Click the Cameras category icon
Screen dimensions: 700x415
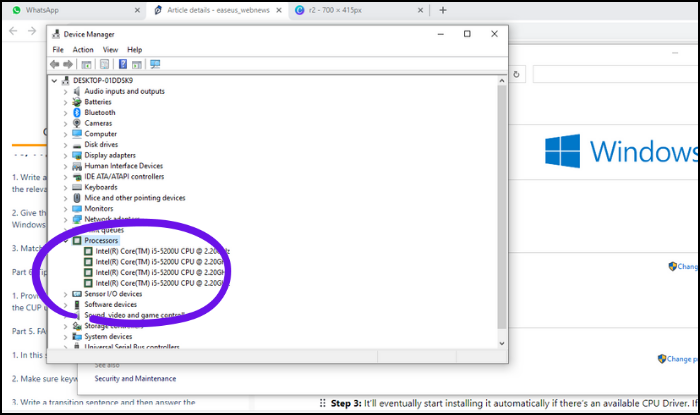click(x=77, y=123)
